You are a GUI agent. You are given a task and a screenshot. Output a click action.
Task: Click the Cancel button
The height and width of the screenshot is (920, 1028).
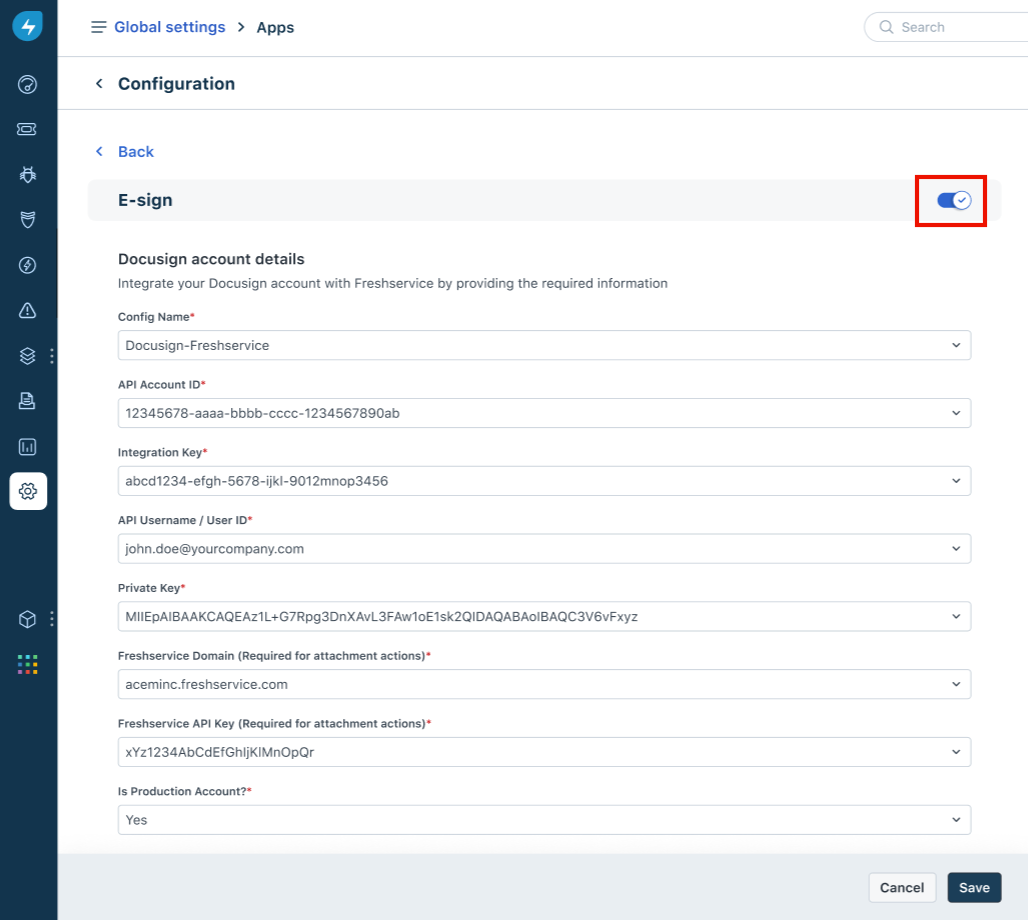902,887
